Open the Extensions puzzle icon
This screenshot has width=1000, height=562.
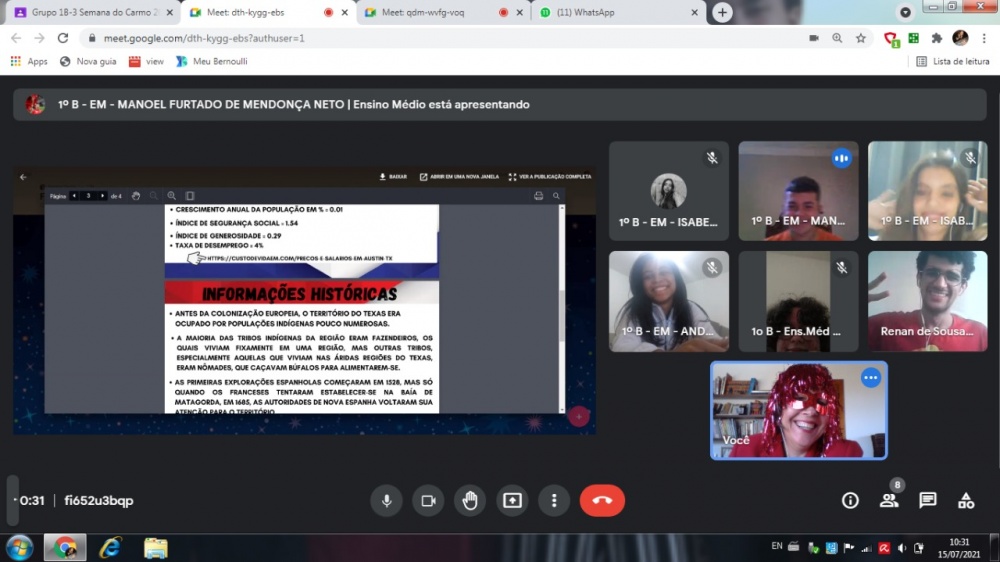coord(937,38)
